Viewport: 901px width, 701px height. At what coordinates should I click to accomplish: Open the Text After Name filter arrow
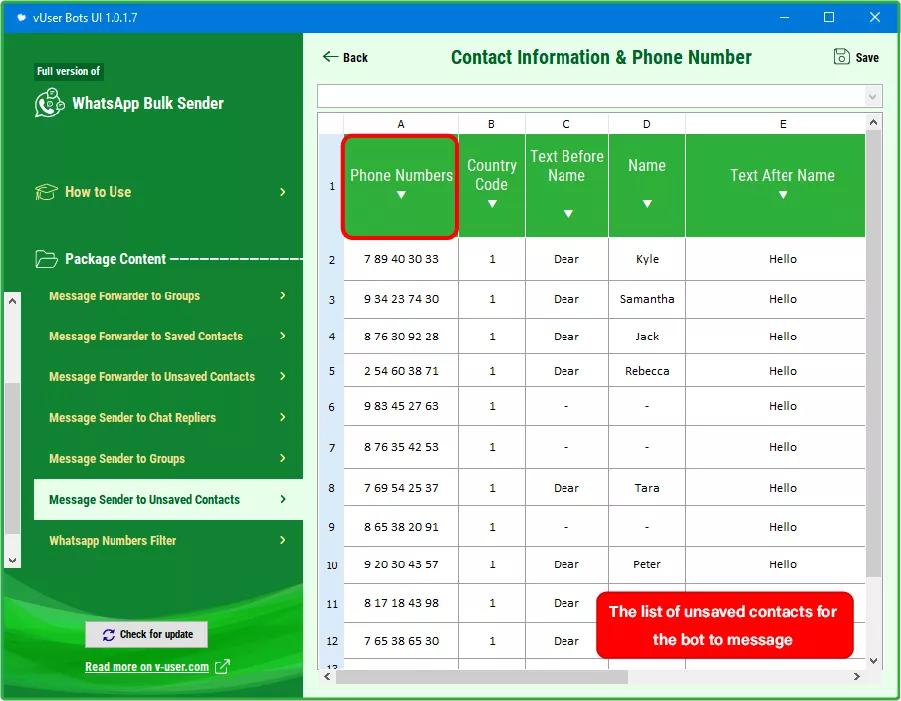[x=783, y=195]
